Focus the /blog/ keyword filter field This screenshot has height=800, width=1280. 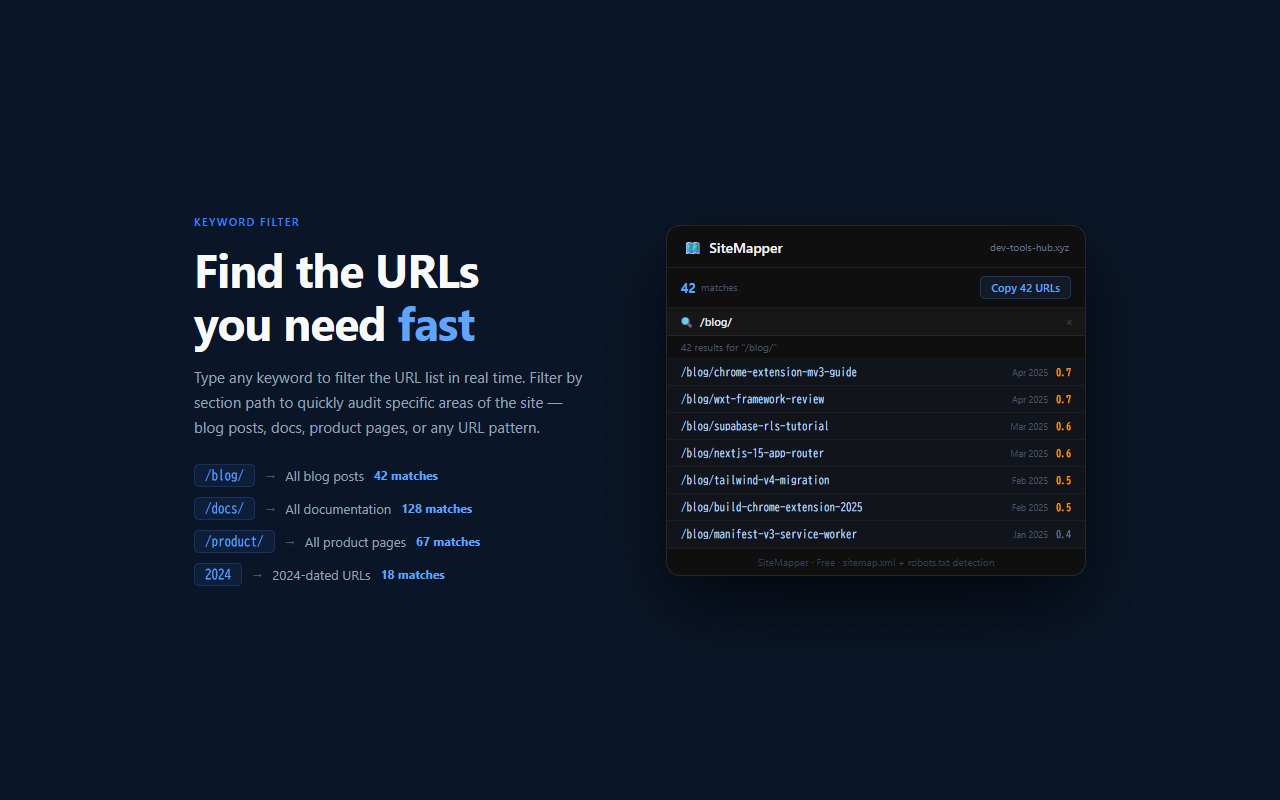[x=876, y=322]
